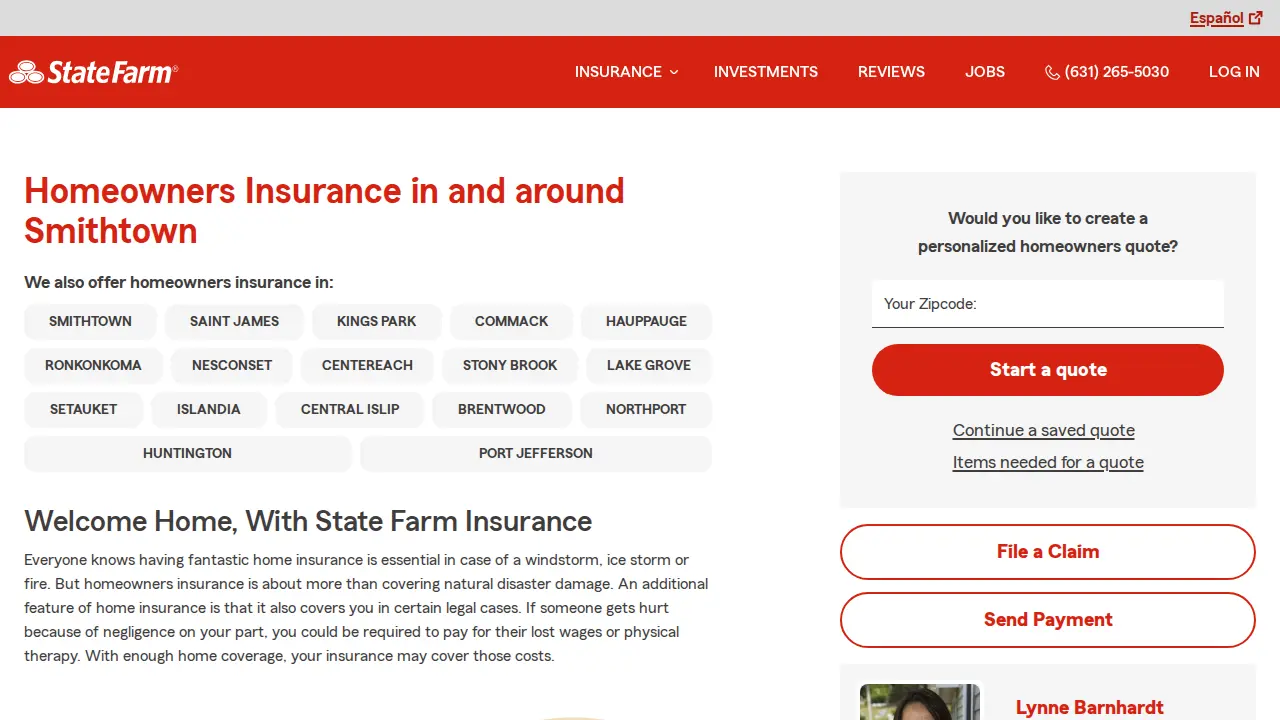The image size is (1280, 720).
Task: Click the Homeowners Insurance in Smithtown heading
Action: point(324,211)
